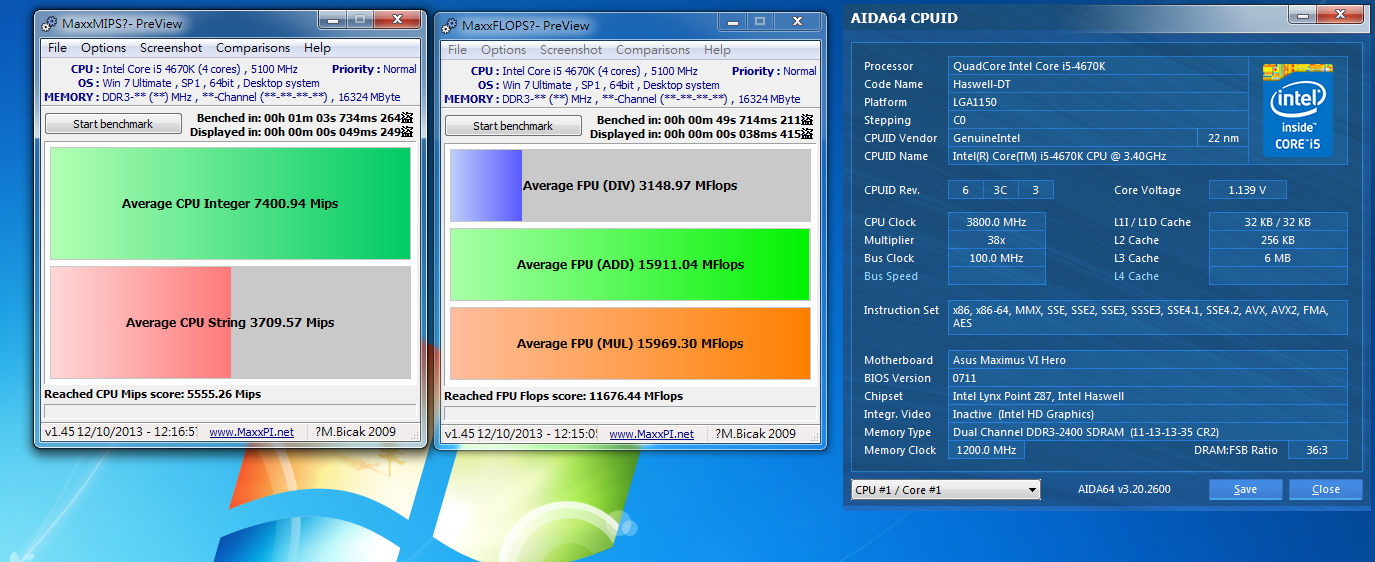Click Average FPU (MUL) 15969.30 MFlops bar
1375x562 pixels.
(630, 343)
